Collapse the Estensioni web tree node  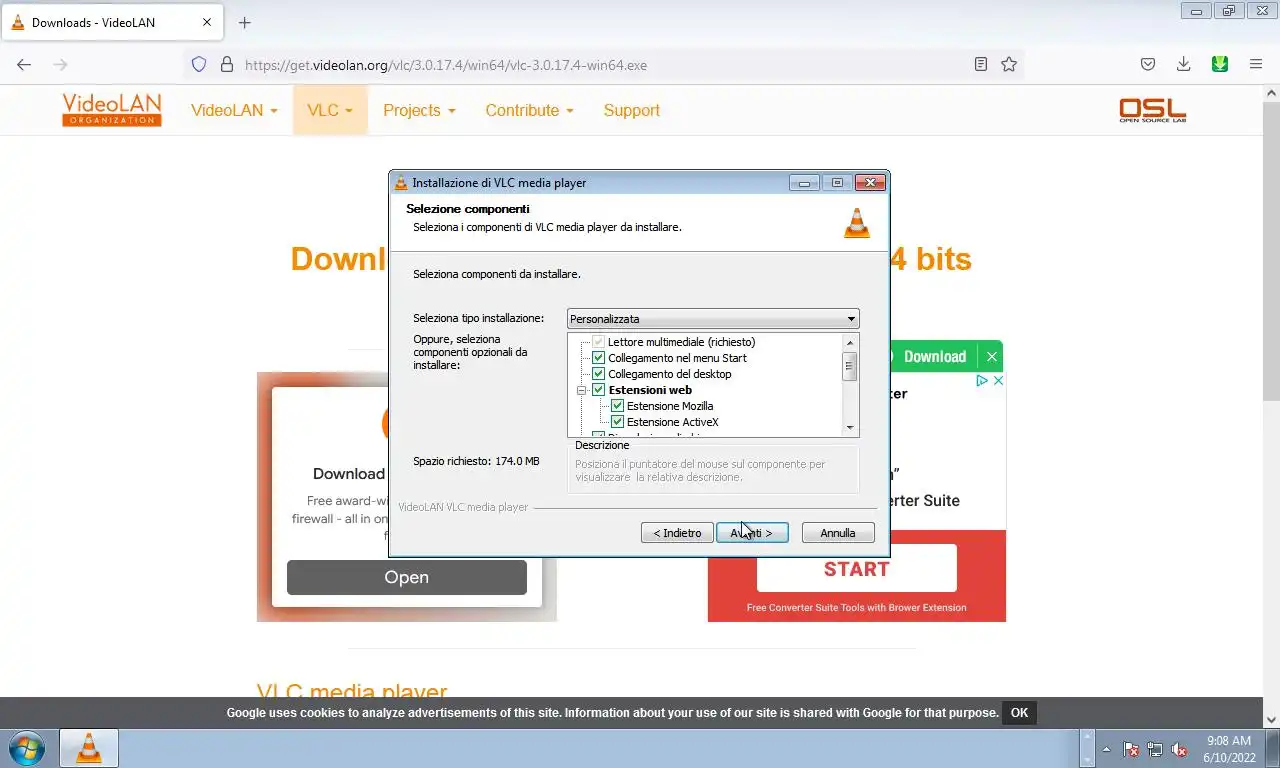[x=581, y=390]
